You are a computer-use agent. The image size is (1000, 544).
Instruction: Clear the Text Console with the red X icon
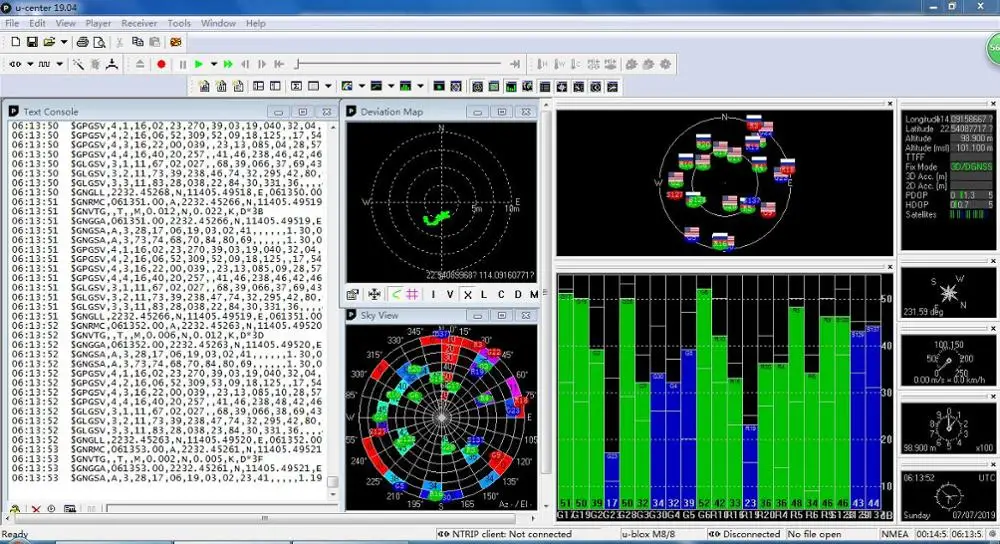(x=36, y=509)
